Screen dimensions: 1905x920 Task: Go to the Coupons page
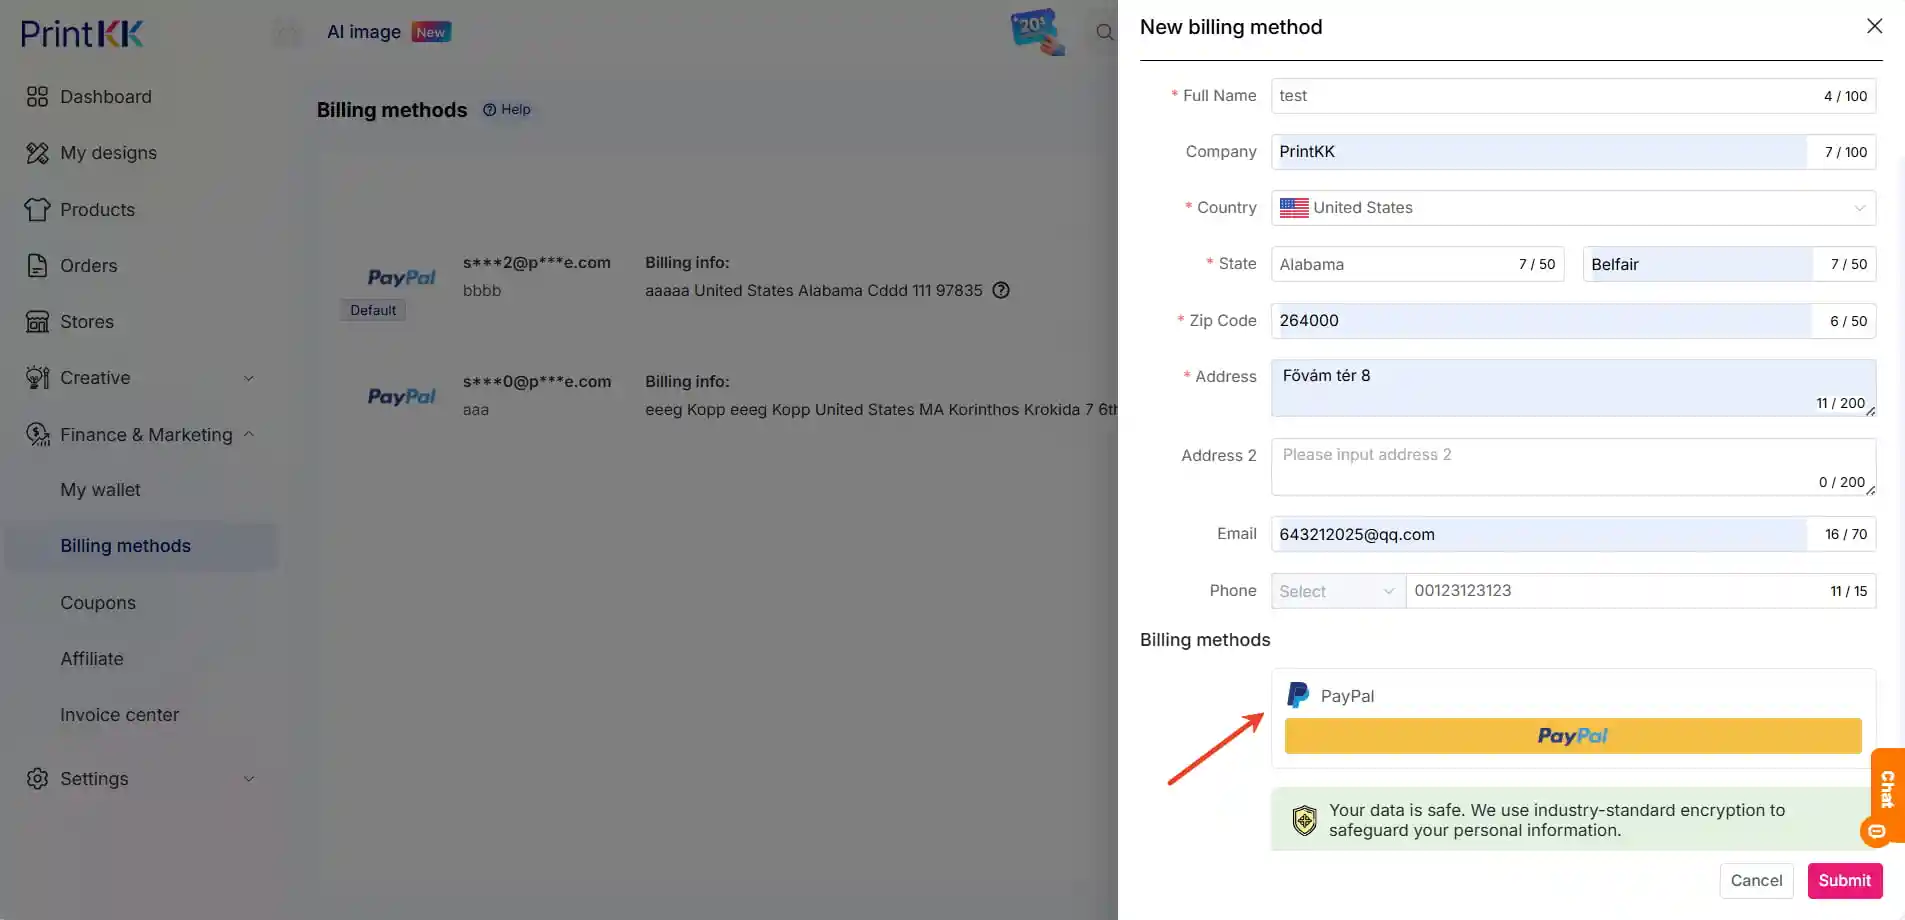tap(98, 602)
